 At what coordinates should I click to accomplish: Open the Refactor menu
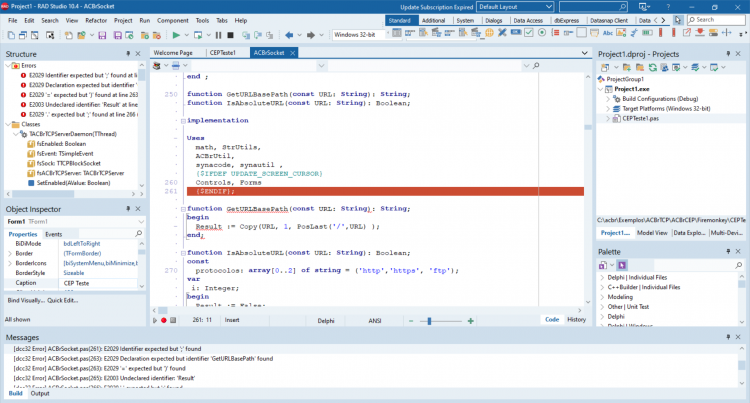(96, 21)
